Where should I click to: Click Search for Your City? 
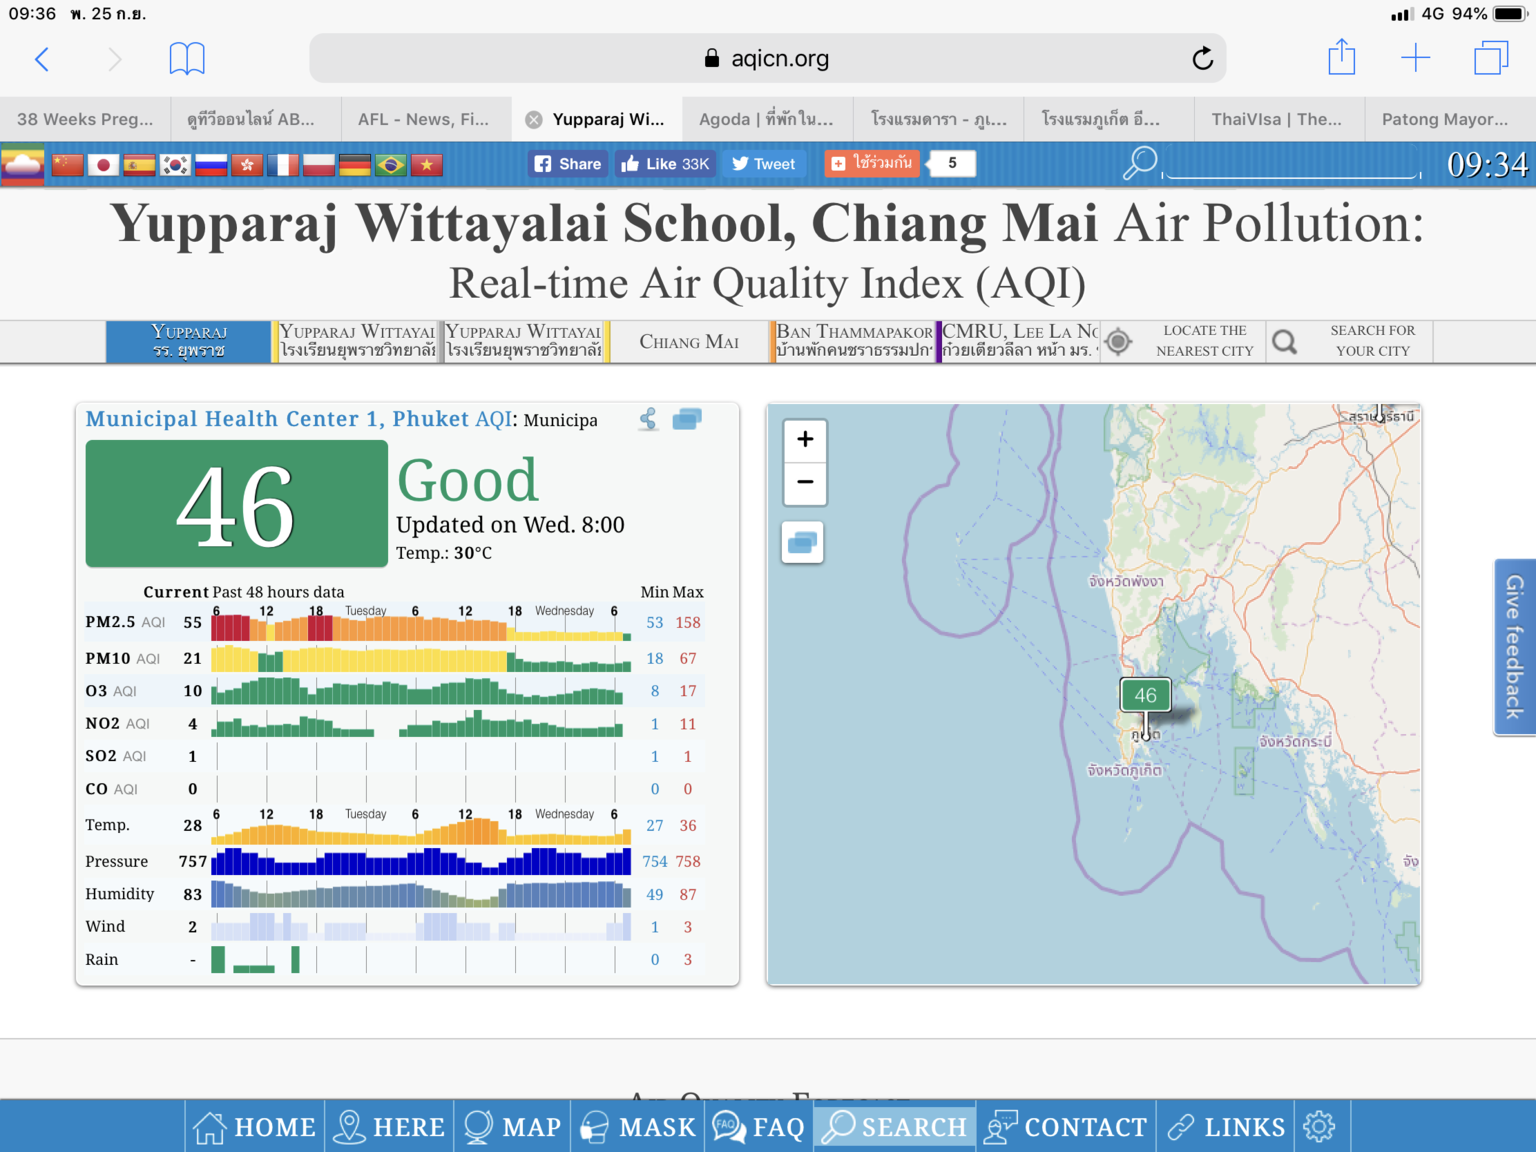[x=1349, y=341]
